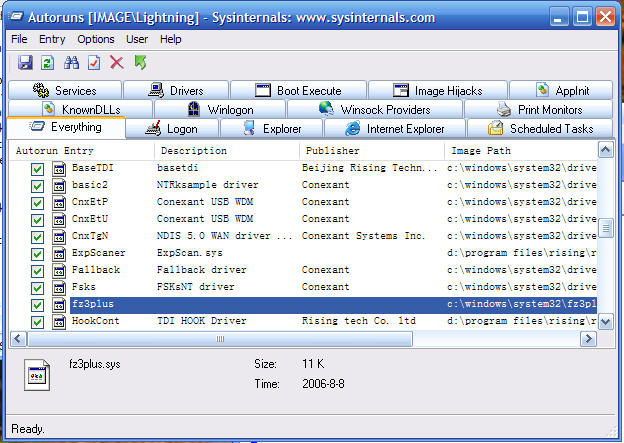Click the Find binoculars icon
Image resolution: width=624 pixels, height=443 pixels.
click(x=71, y=62)
